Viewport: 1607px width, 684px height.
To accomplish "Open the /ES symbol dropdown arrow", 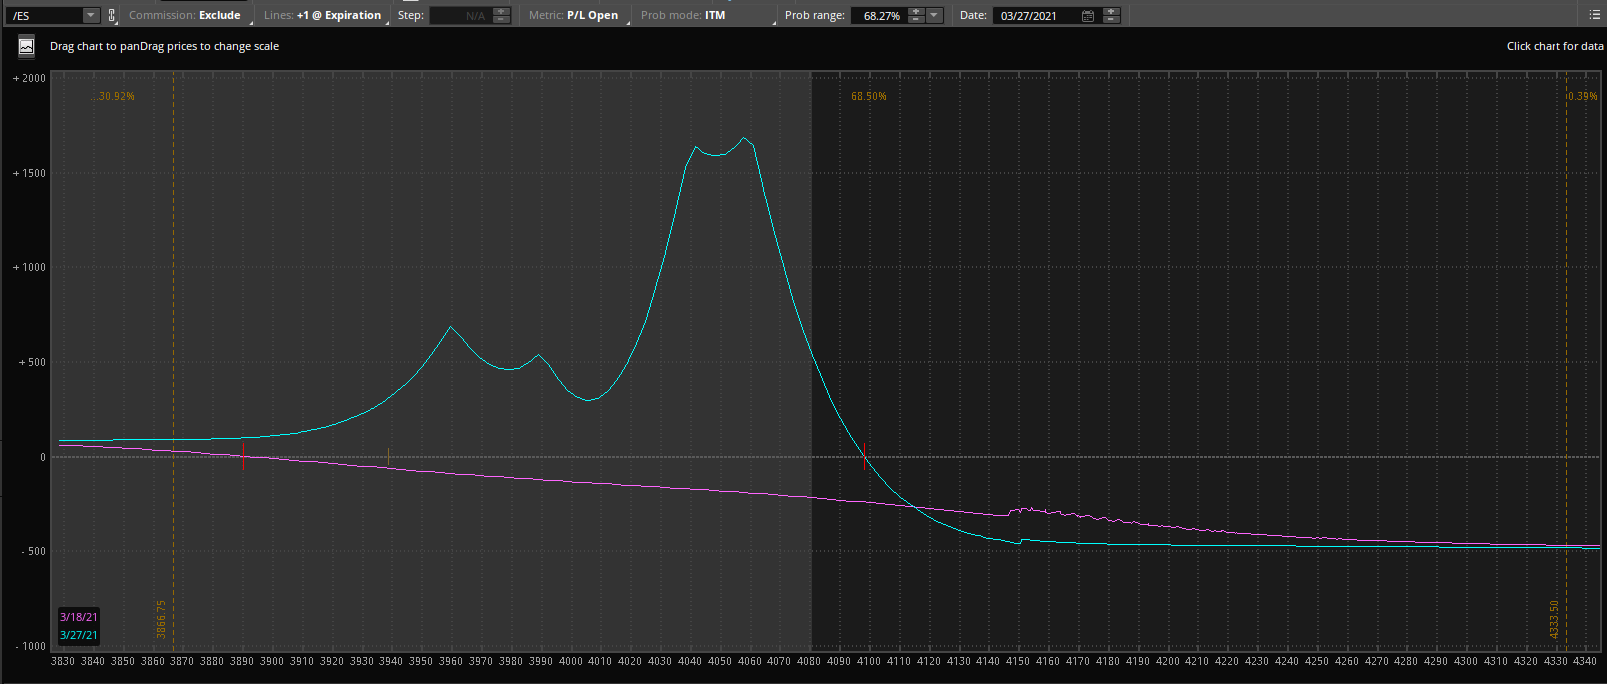I will [x=90, y=15].
